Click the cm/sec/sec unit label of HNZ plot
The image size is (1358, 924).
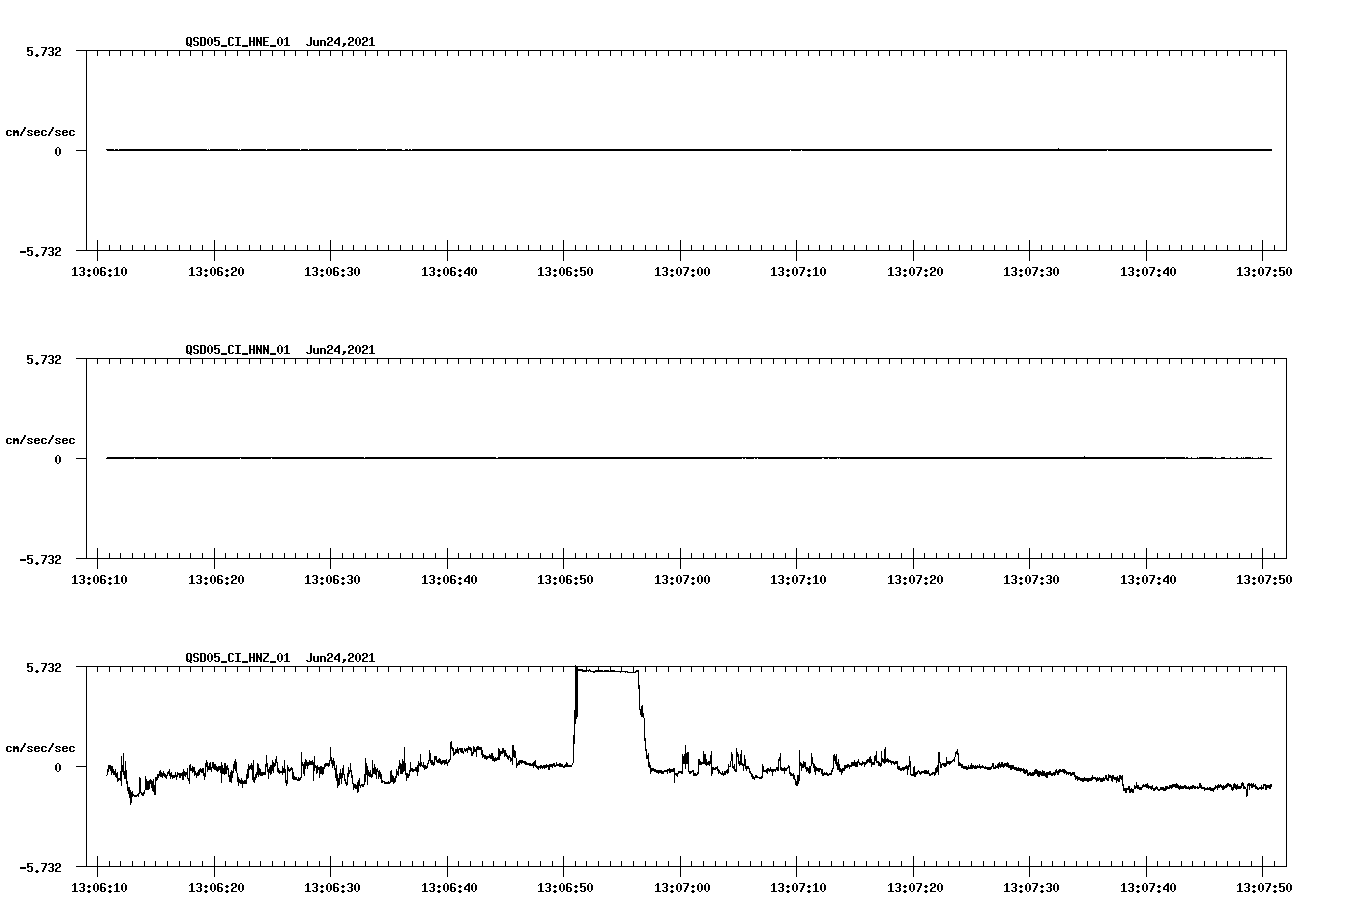pos(40,749)
